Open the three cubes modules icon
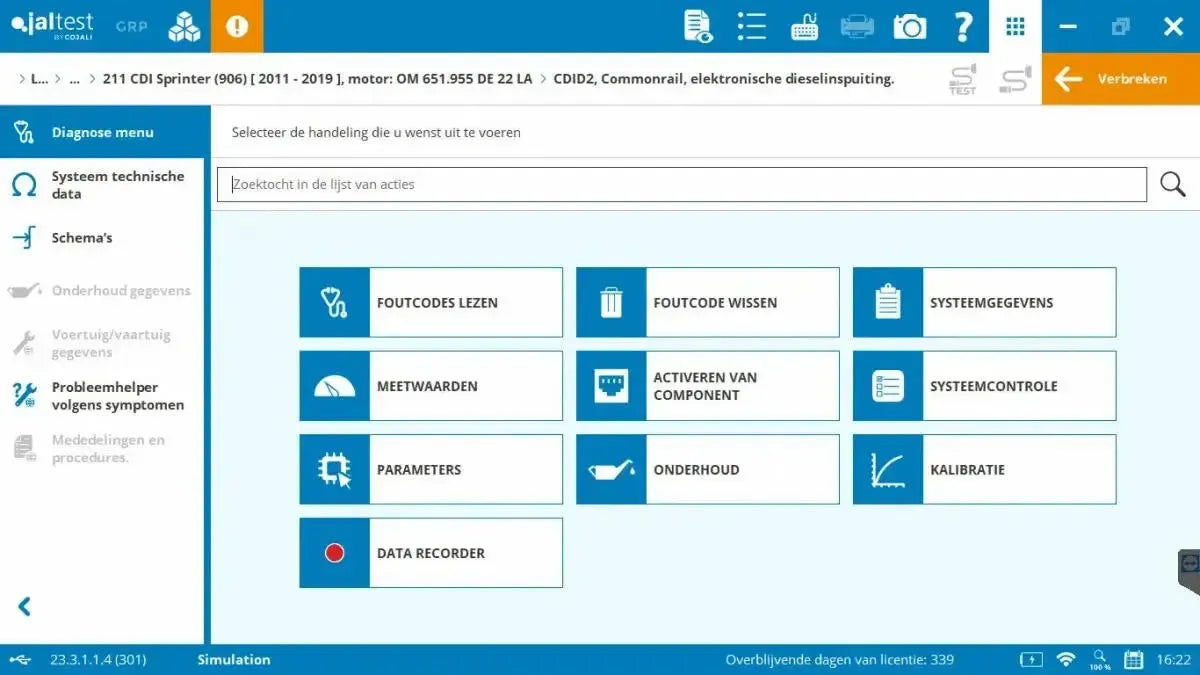The width and height of the screenshot is (1200, 675). pyautogui.click(x=184, y=27)
